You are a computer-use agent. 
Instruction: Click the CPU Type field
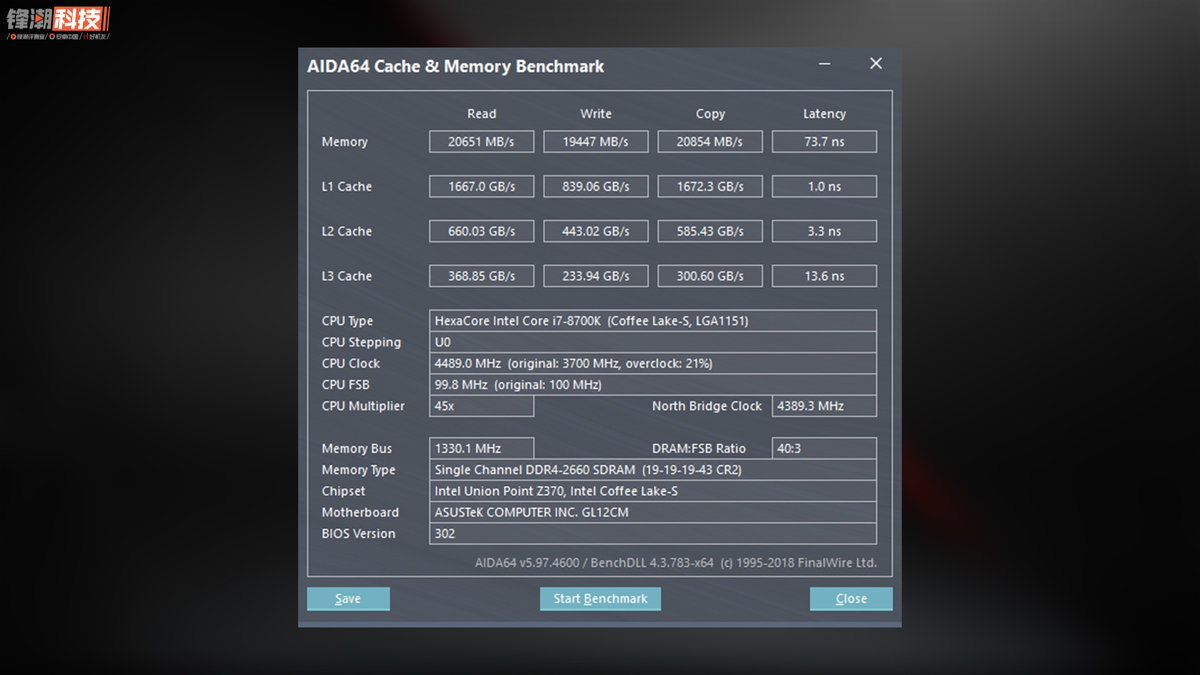coord(652,321)
